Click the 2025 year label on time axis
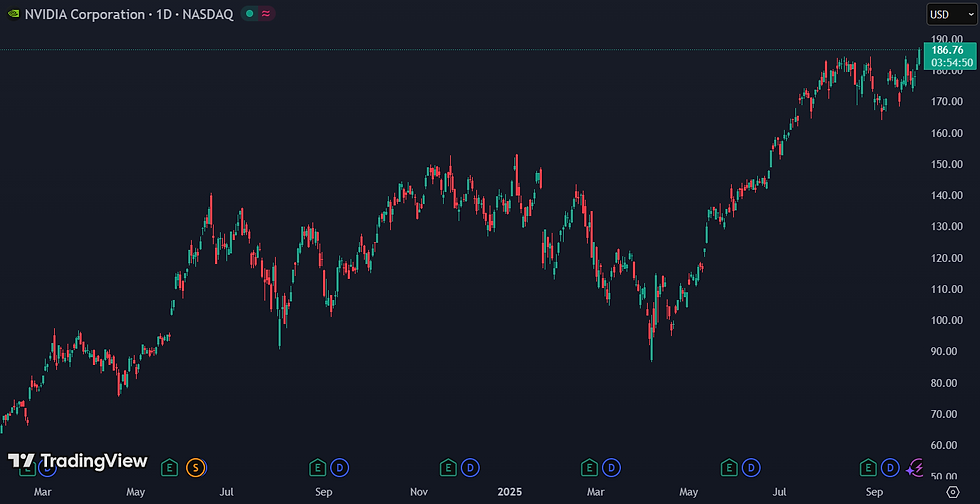 pyautogui.click(x=509, y=492)
